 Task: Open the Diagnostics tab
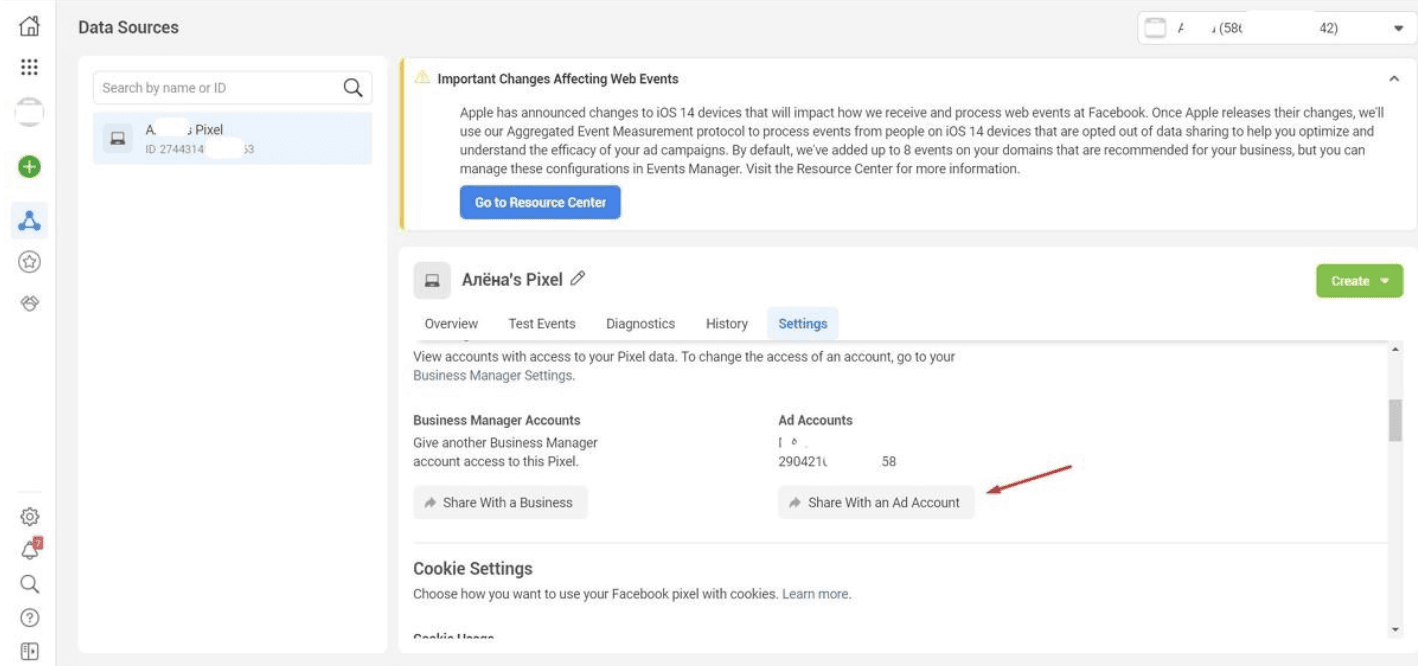point(641,324)
